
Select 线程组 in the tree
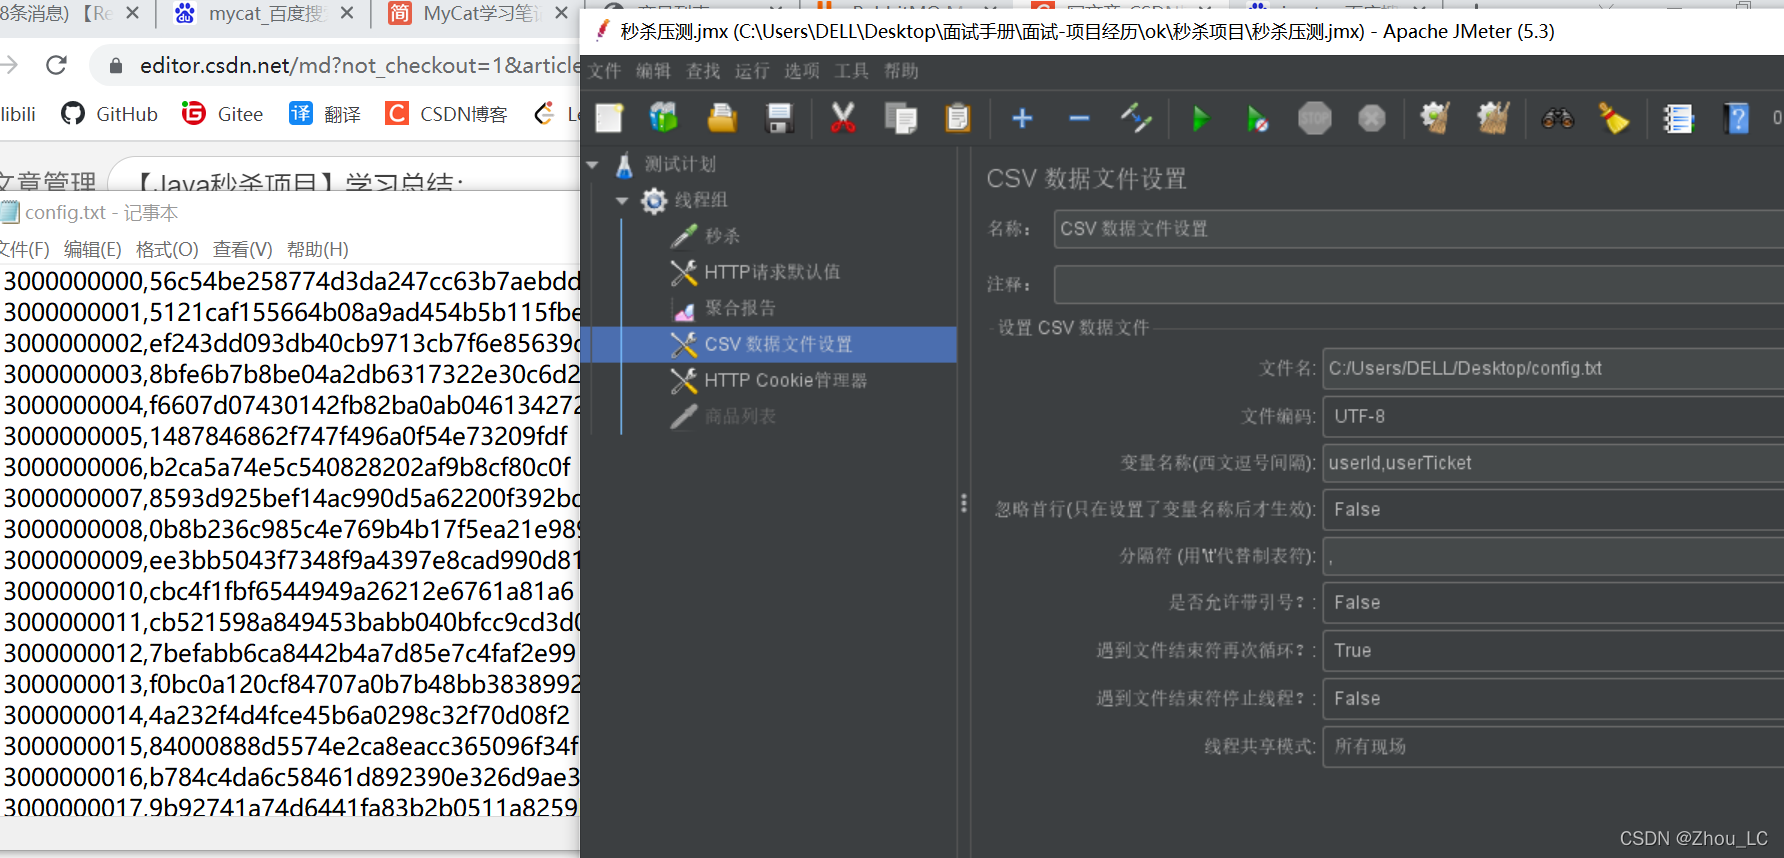pos(701,200)
